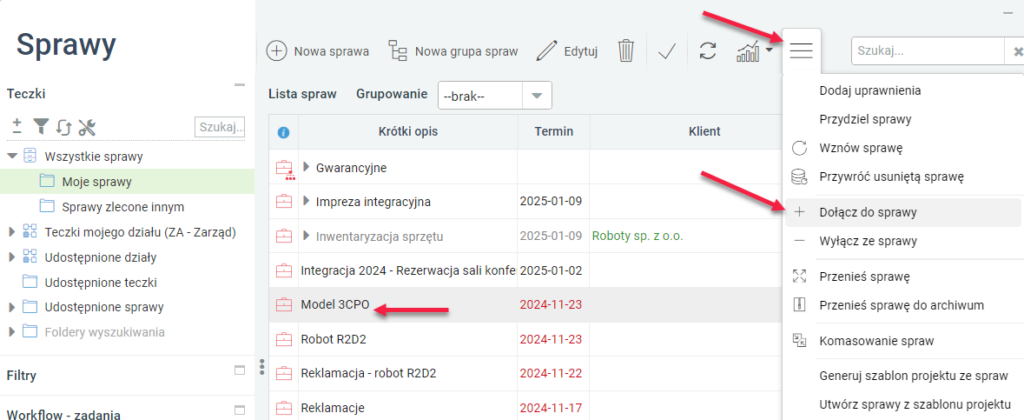The height and width of the screenshot is (420, 1024).
Task: Click the briefcase icon of Reklamacje row
Action: tap(283, 408)
